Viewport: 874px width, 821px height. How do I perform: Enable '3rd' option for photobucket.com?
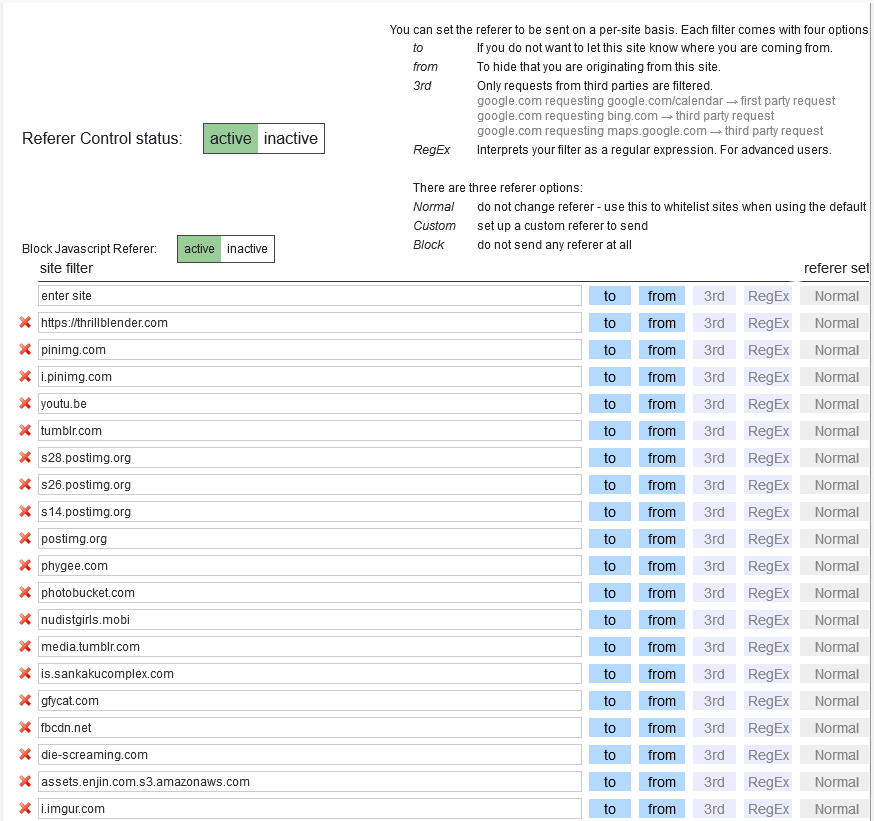tap(714, 593)
